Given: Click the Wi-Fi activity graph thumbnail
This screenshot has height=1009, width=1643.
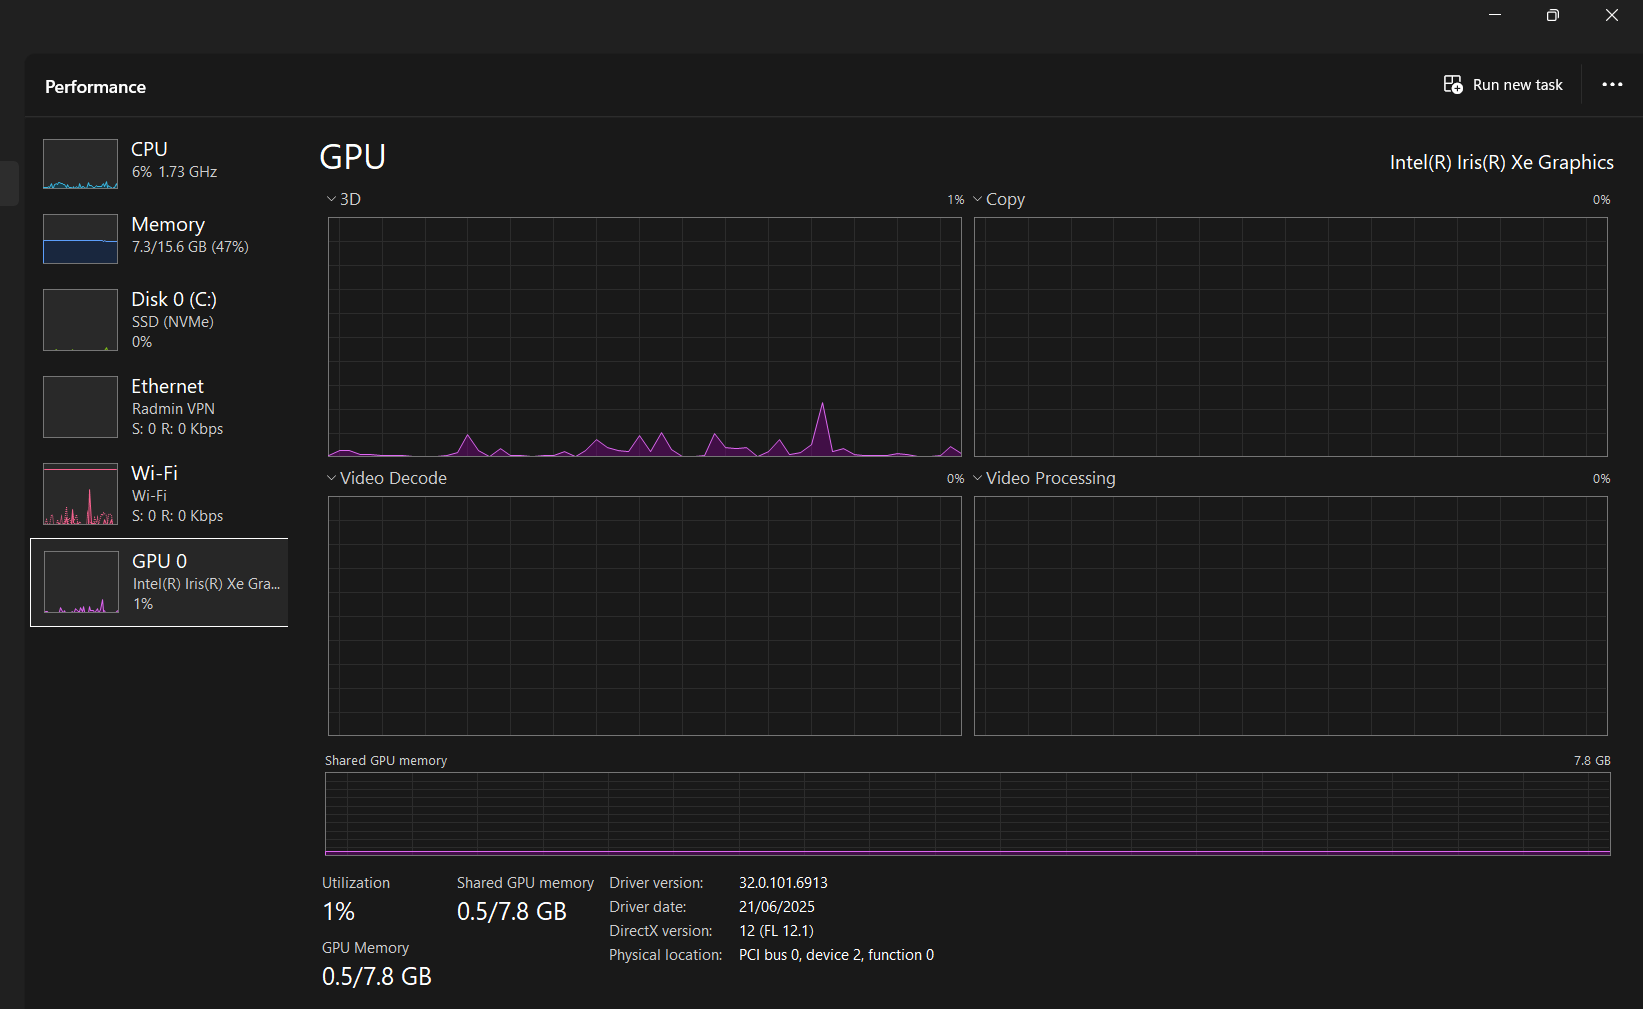Looking at the screenshot, I should click(x=80, y=494).
